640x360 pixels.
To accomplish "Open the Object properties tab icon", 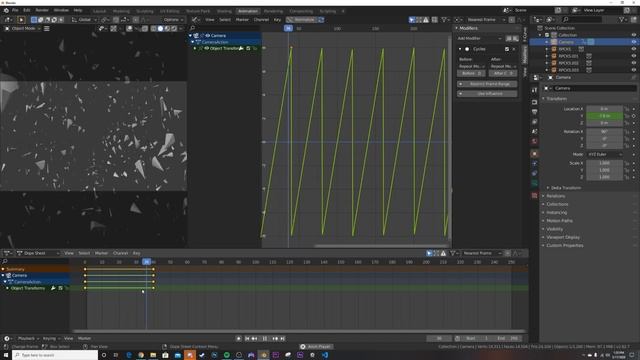I will tap(534, 154).
